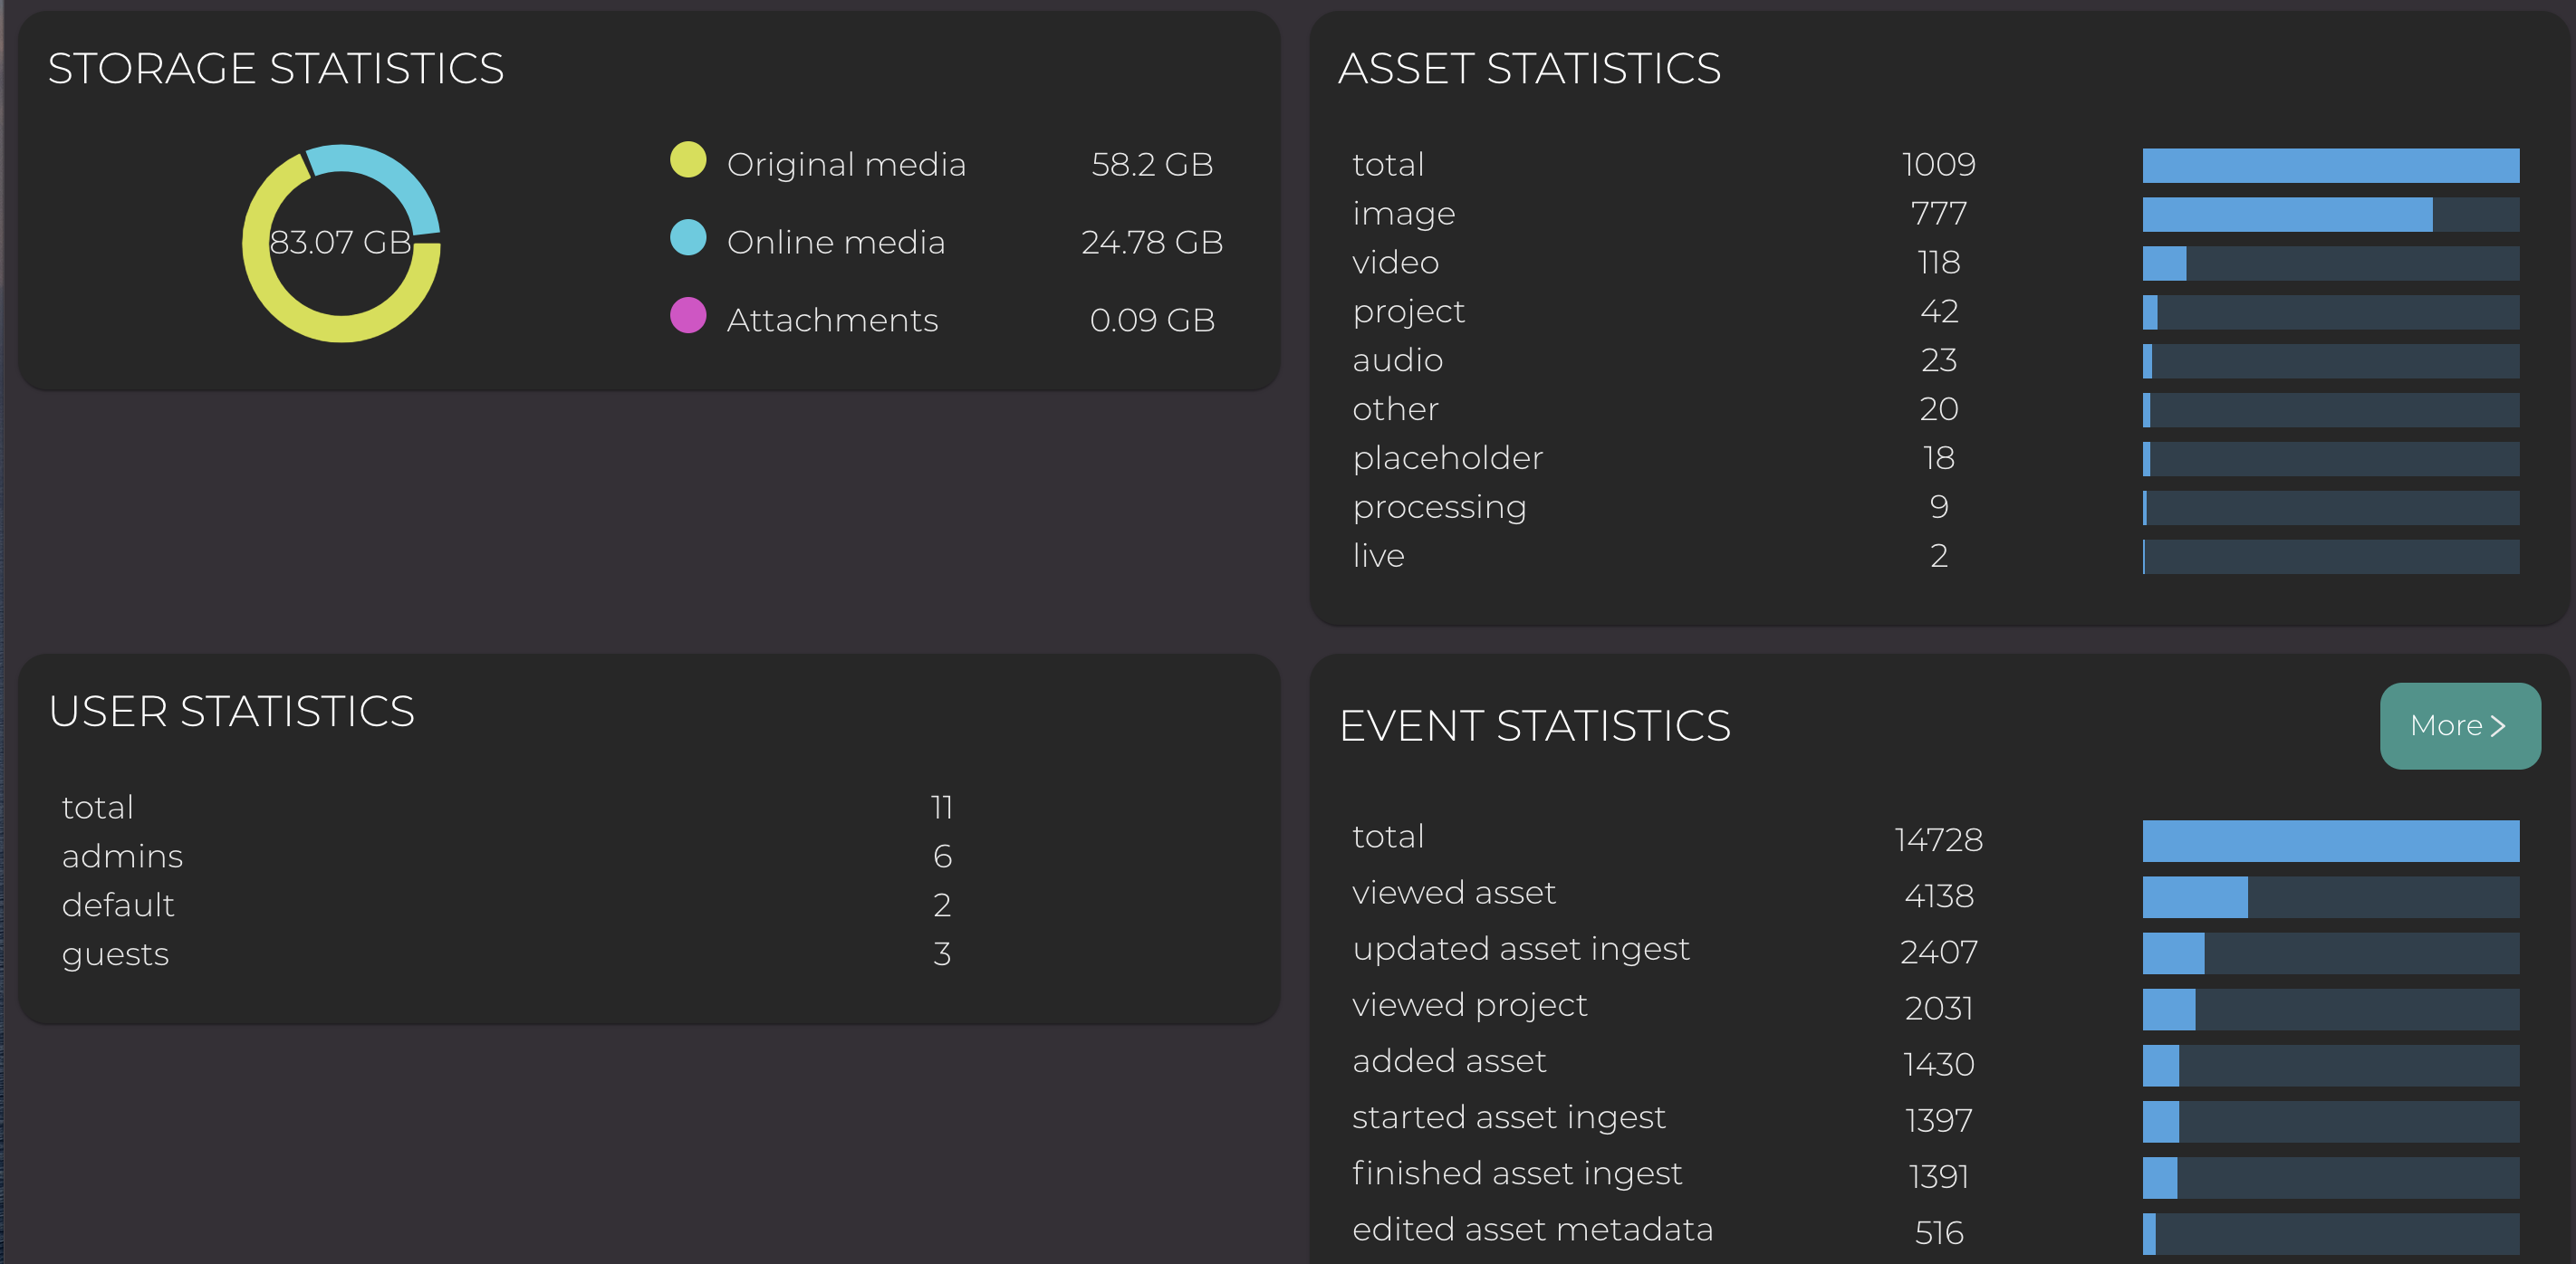Click the Online media legend label

pyautogui.click(x=835, y=242)
